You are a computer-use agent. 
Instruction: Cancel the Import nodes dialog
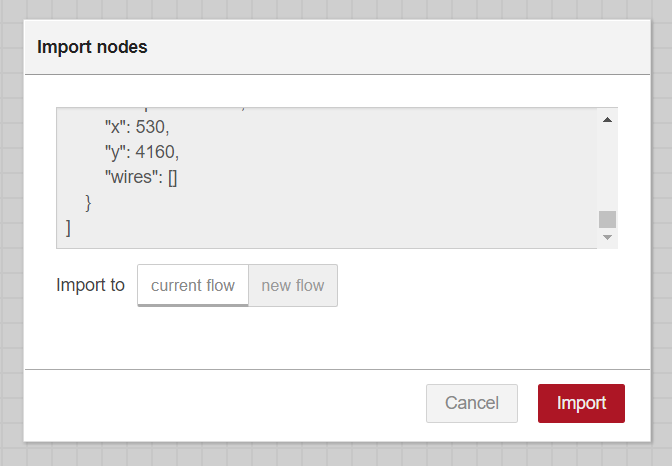click(471, 403)
